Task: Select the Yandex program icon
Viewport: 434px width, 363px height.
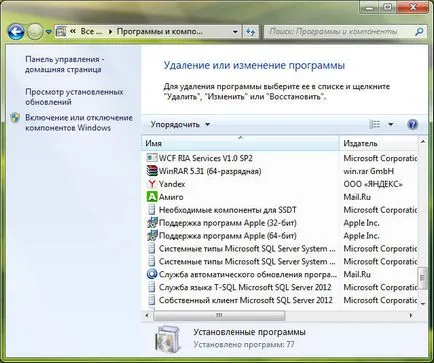Action: pos(152,184)
